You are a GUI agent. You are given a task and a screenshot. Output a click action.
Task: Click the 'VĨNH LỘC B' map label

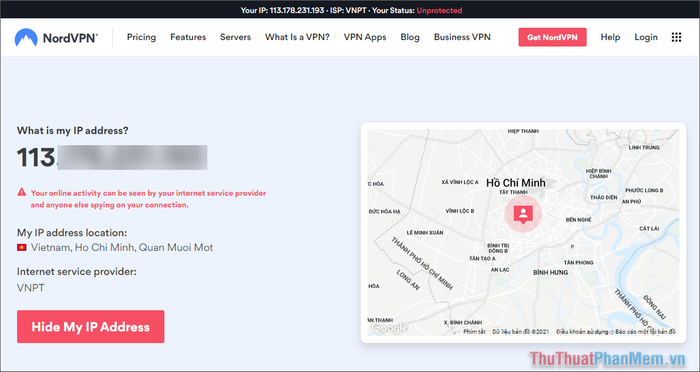460,211
